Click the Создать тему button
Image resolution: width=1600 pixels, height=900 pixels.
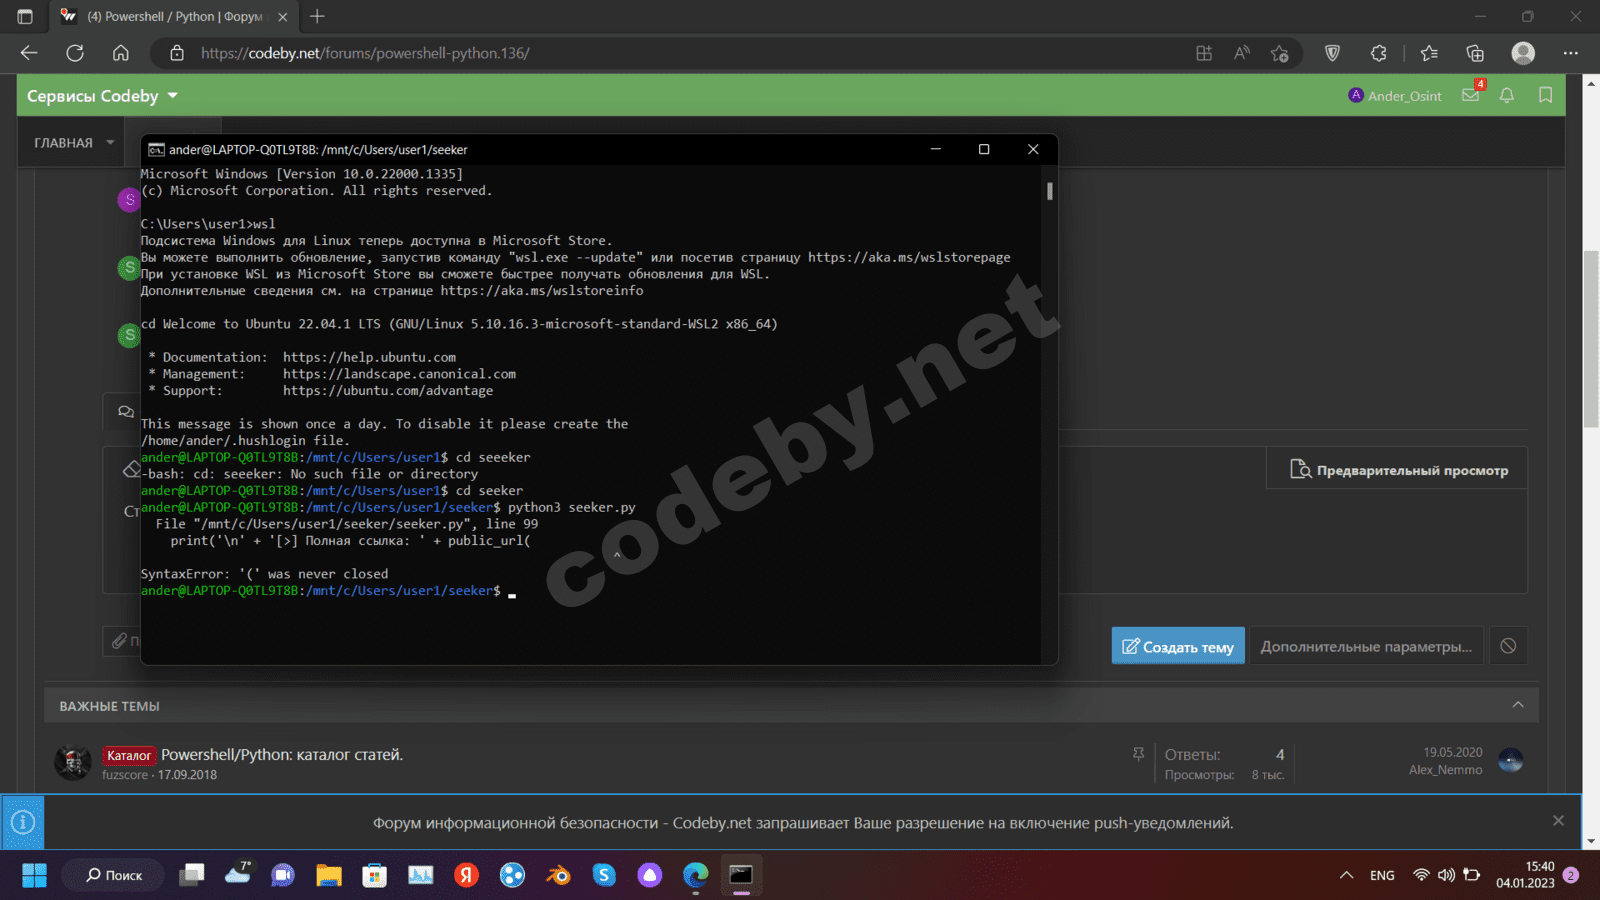coord(1178,646)
